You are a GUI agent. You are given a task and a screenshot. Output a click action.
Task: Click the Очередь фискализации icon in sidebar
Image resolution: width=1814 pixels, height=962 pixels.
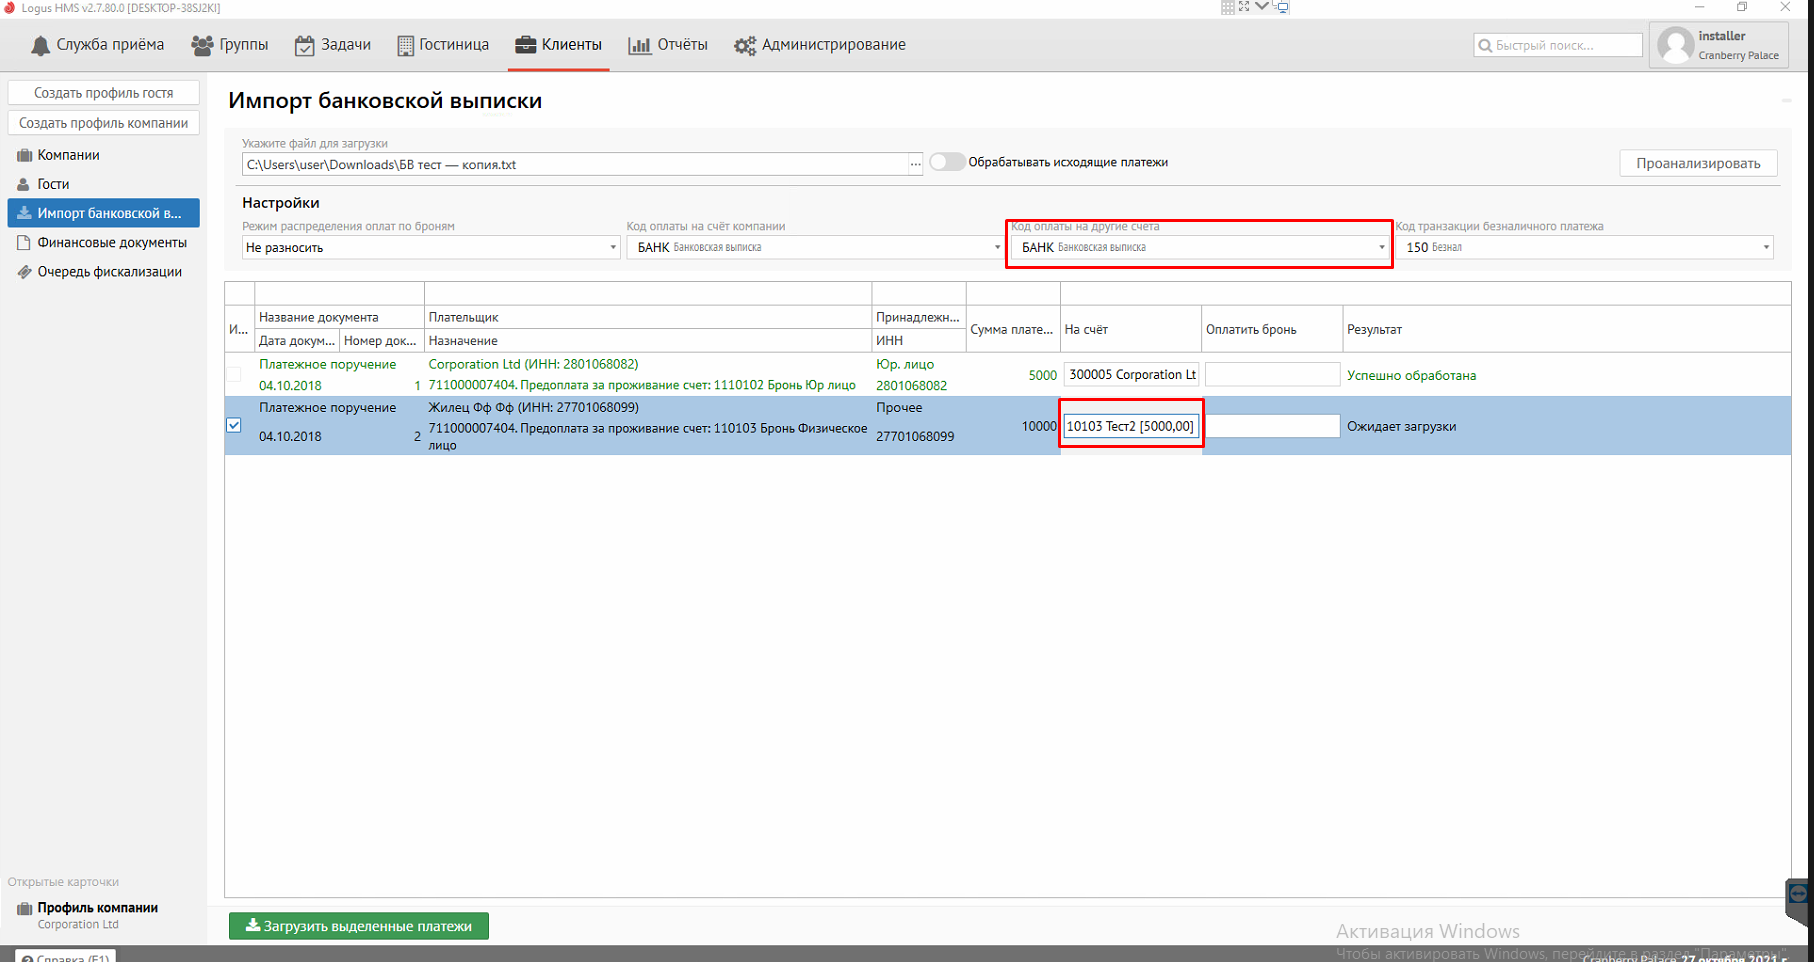pyautogui.click(x=24, y=272)
